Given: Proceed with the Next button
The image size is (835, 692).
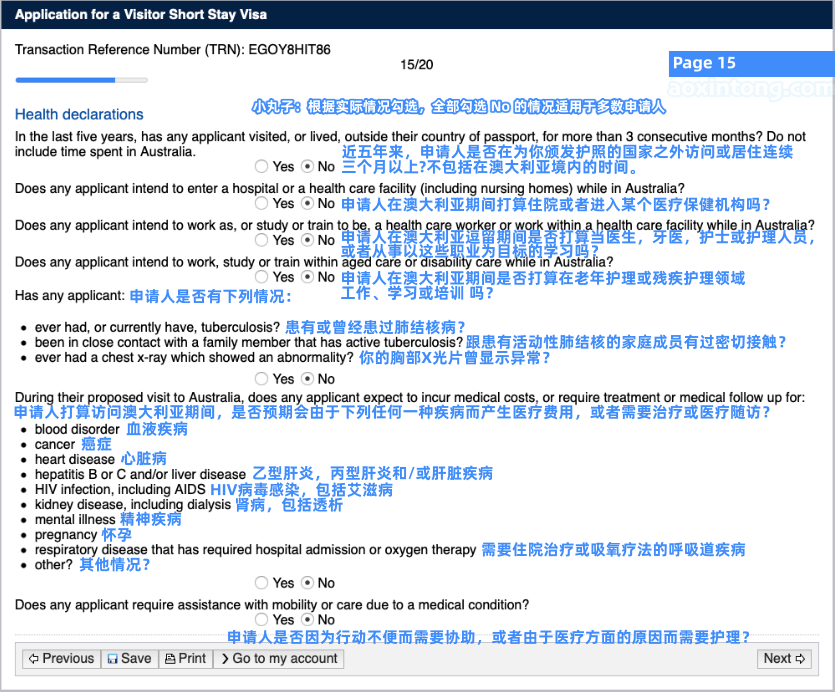Looking at the screenshot, I should pyautogui.click(x=784, y=658).
